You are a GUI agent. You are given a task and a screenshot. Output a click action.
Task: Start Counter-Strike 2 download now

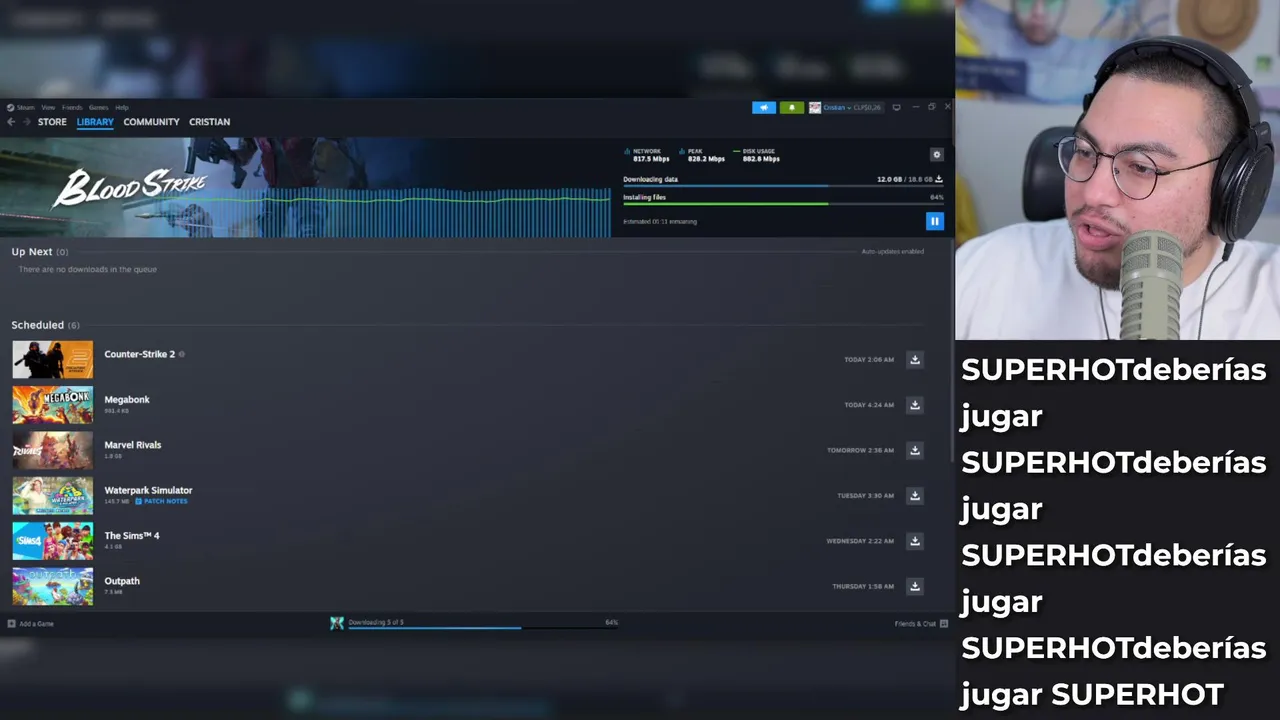pos(914,360)
